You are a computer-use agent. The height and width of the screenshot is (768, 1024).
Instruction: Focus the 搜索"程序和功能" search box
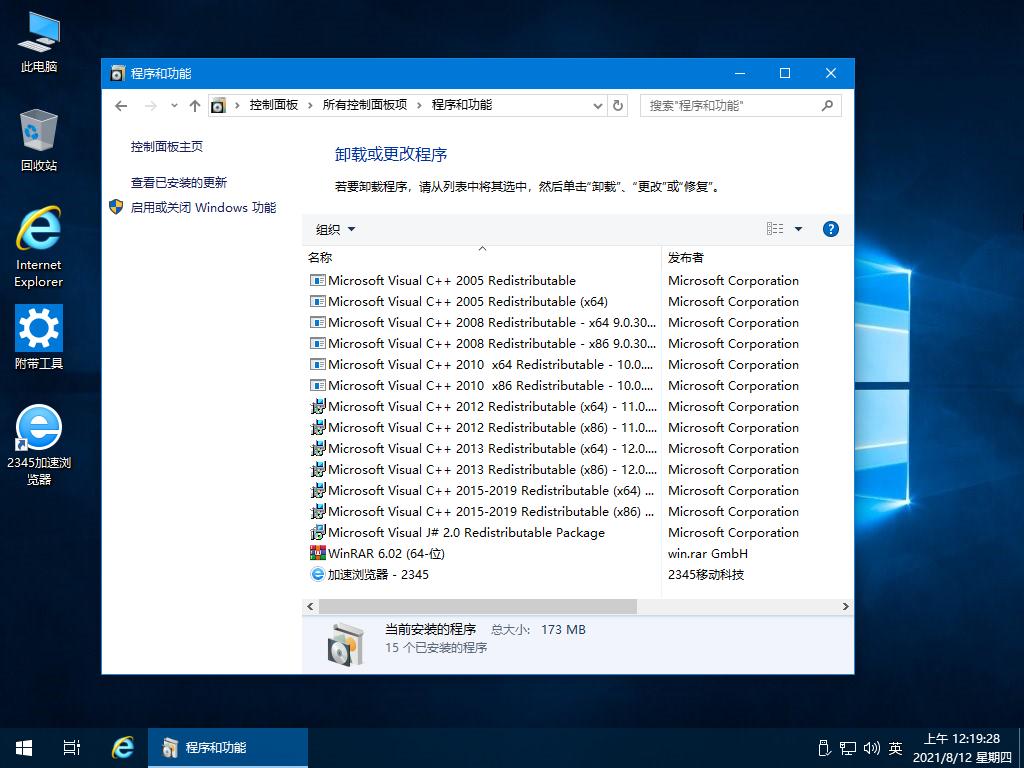(x=741, y=106)
